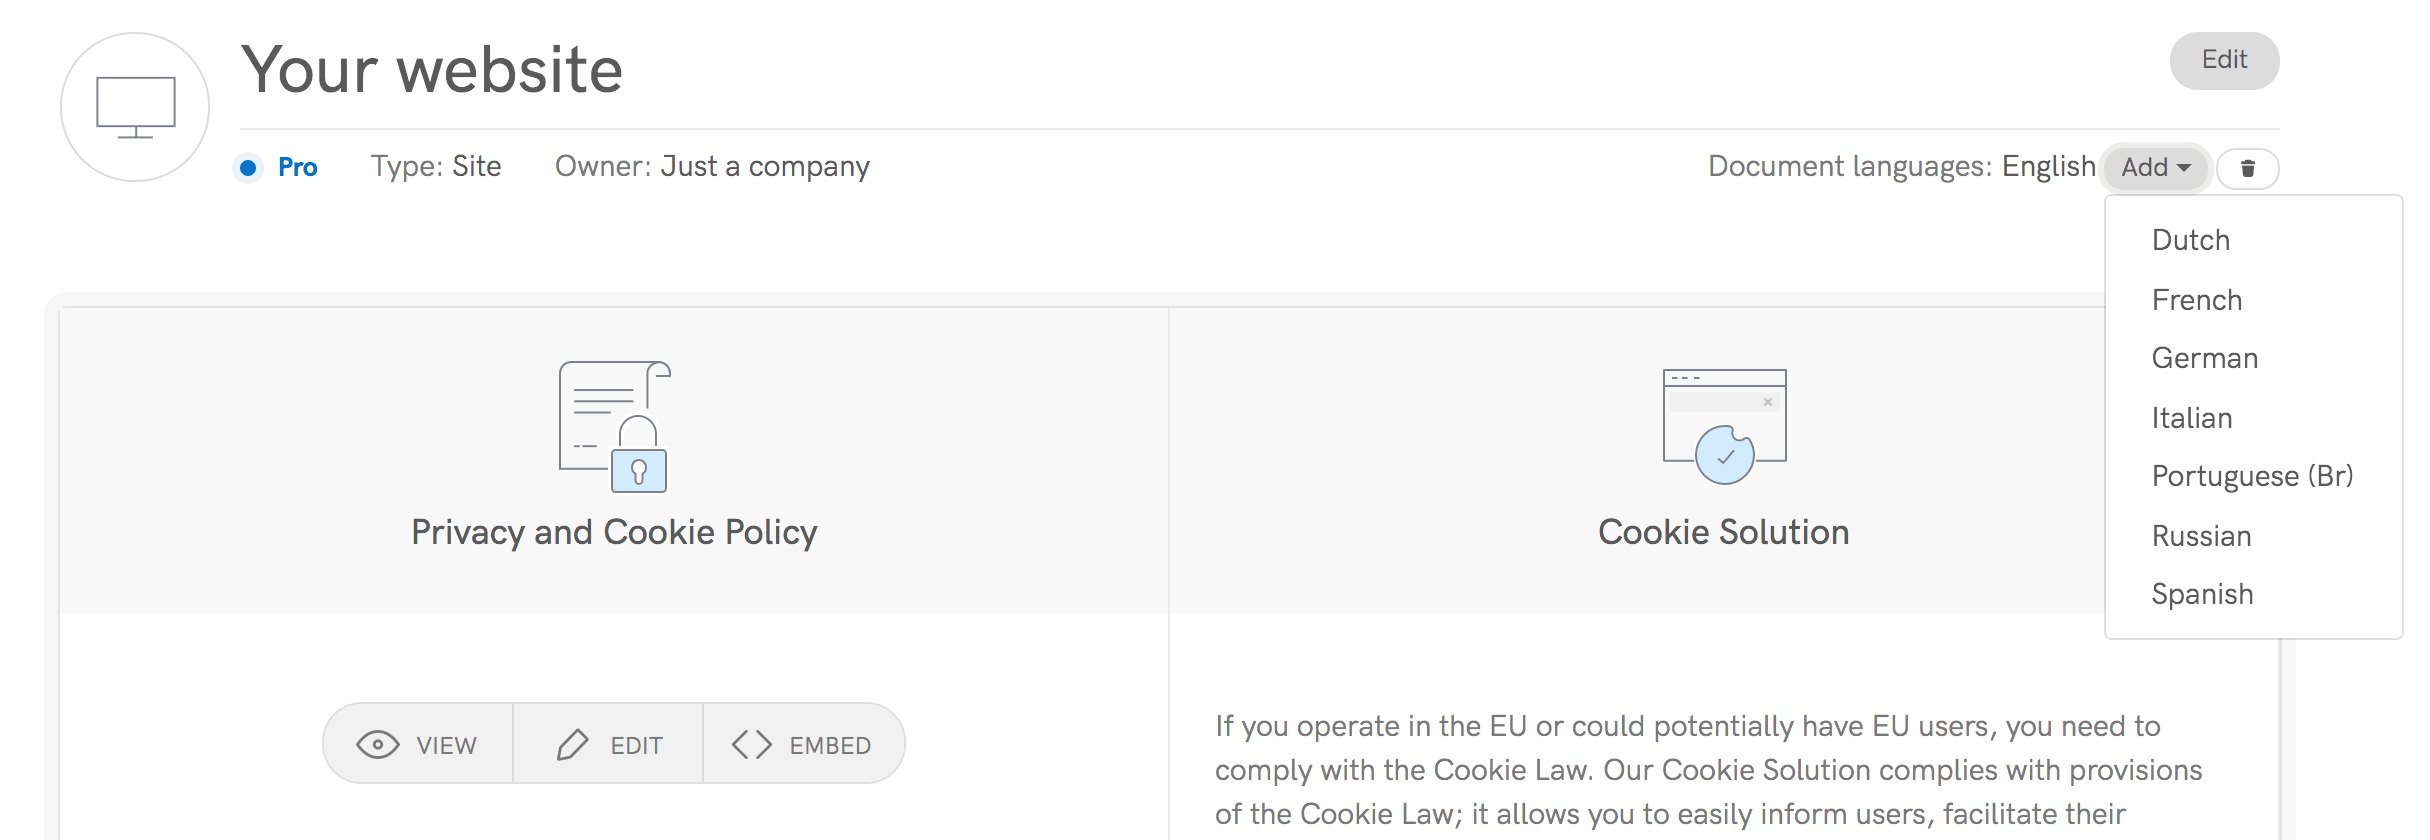The width and height of the screenshot is (2430, 840).
Task: Select Dutch from the language list
Action: [x=2190, y=240]
